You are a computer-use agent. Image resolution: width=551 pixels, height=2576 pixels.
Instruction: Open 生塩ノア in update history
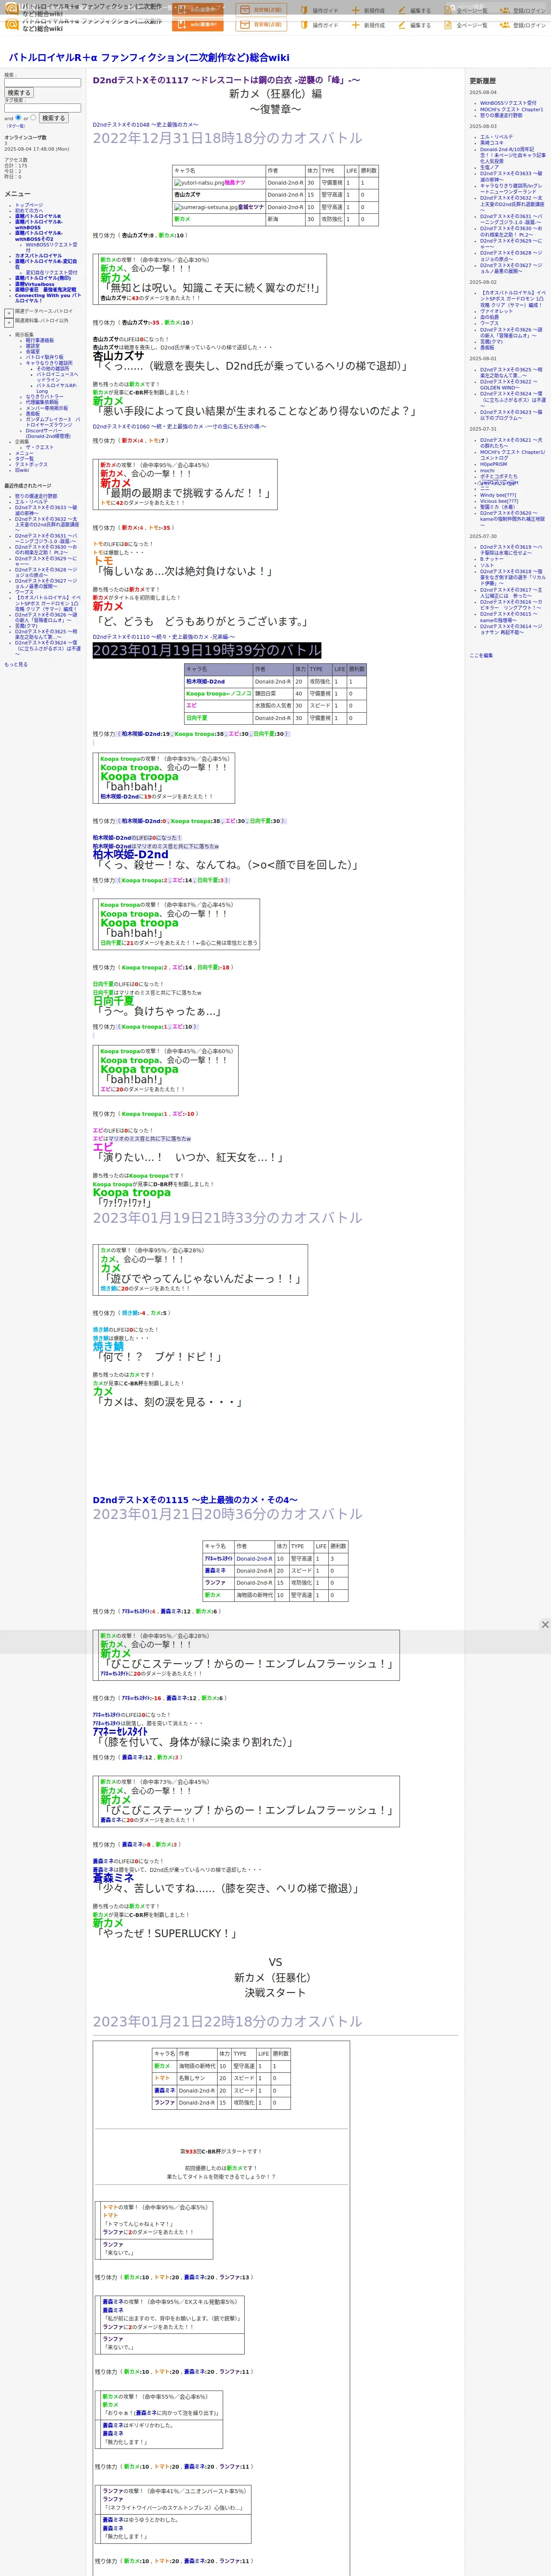489,168
